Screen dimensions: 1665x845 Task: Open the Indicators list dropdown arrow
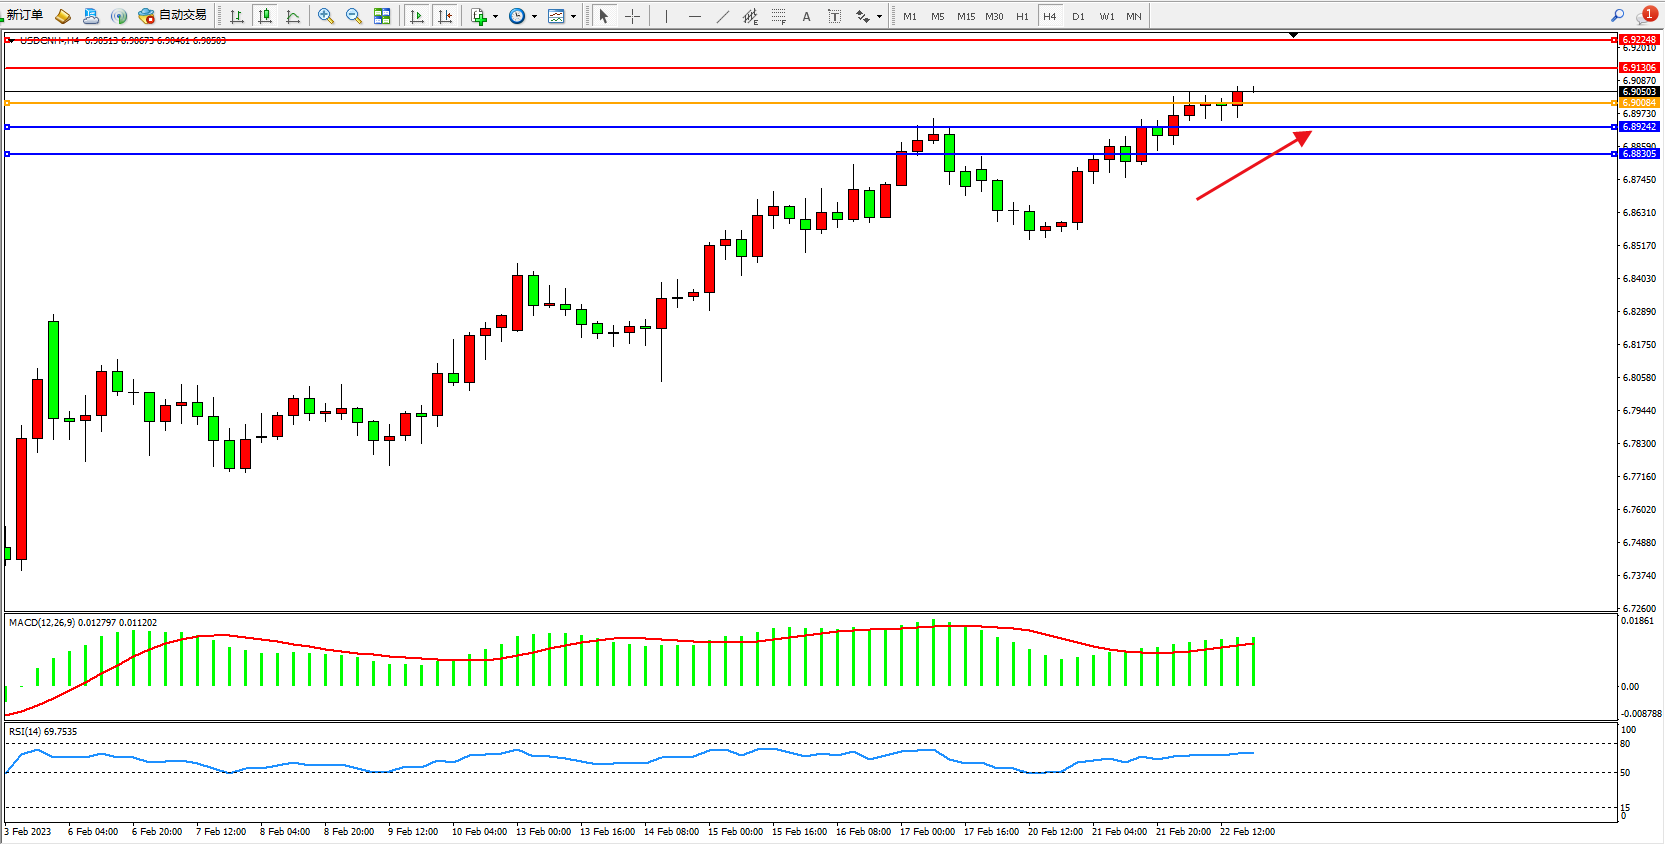(495, 16)
